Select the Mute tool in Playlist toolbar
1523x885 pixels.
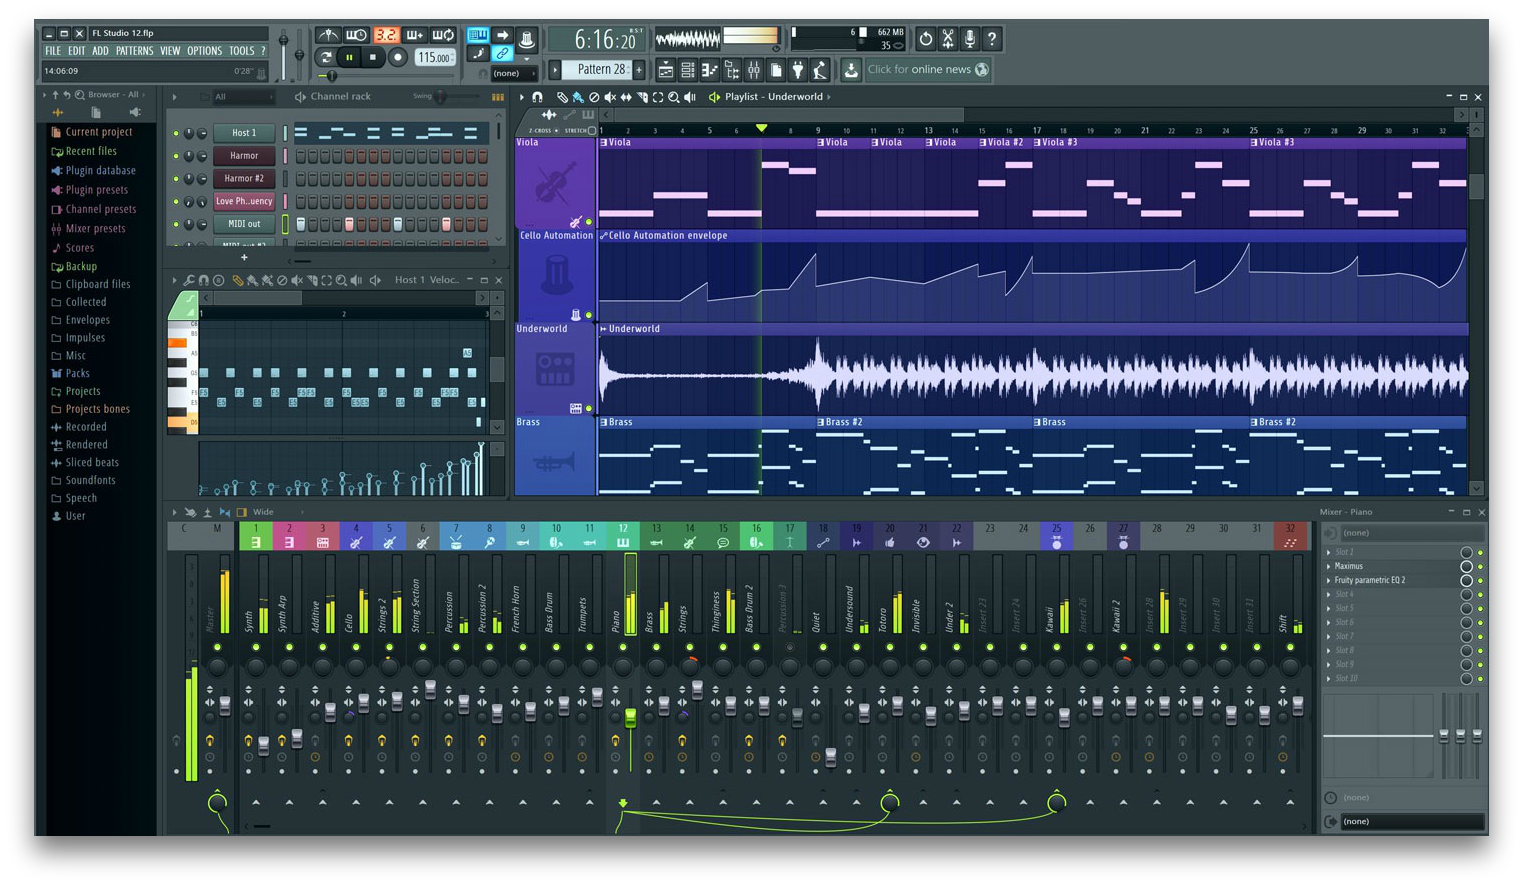(x=610, y=97)
